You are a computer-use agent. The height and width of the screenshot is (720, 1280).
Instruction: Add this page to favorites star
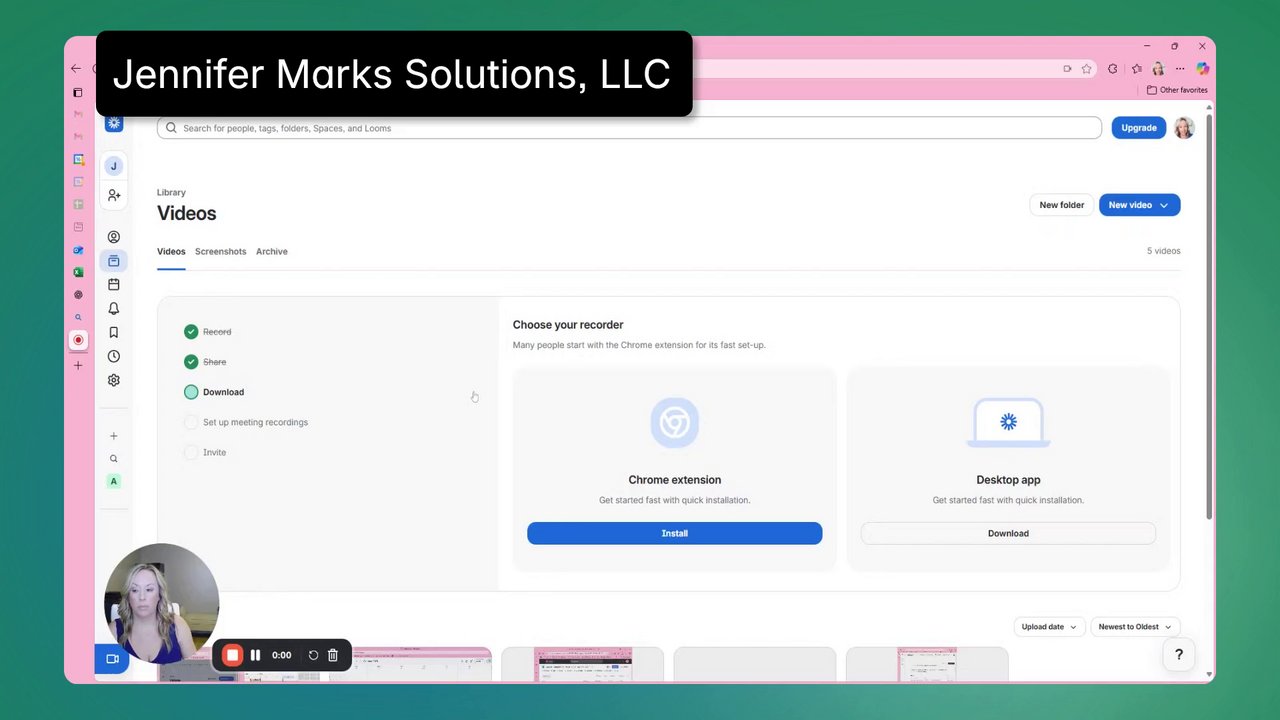coord(1086,69)
